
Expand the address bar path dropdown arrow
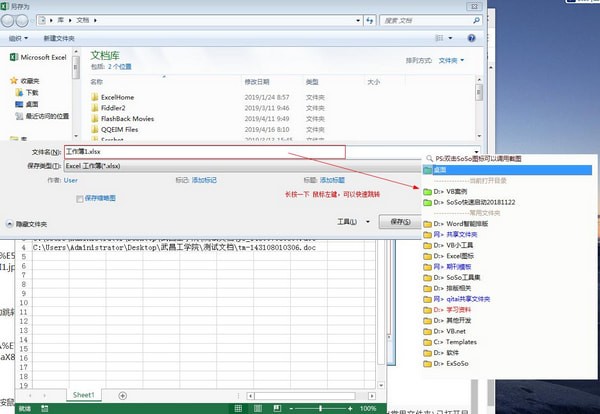click(x=358, y=21)
